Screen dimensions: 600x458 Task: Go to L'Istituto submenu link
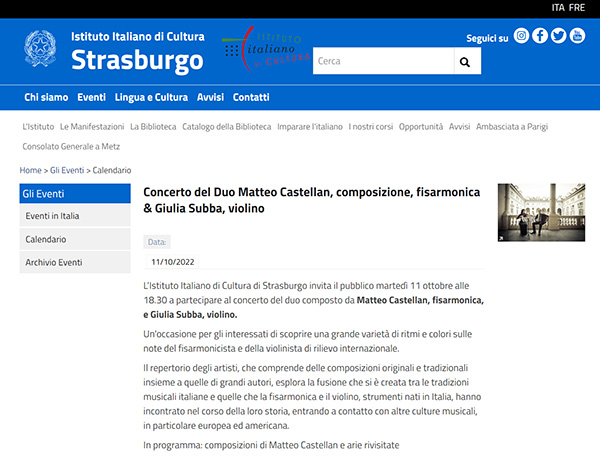(x=38, y=127)
